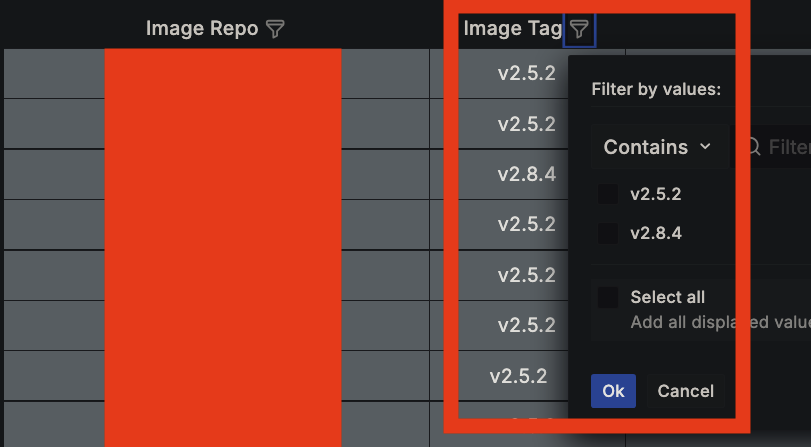Click the Add all displayed values description
Image resolution: width=811 pixels, height=447 pixels.
tap(720, 322)
